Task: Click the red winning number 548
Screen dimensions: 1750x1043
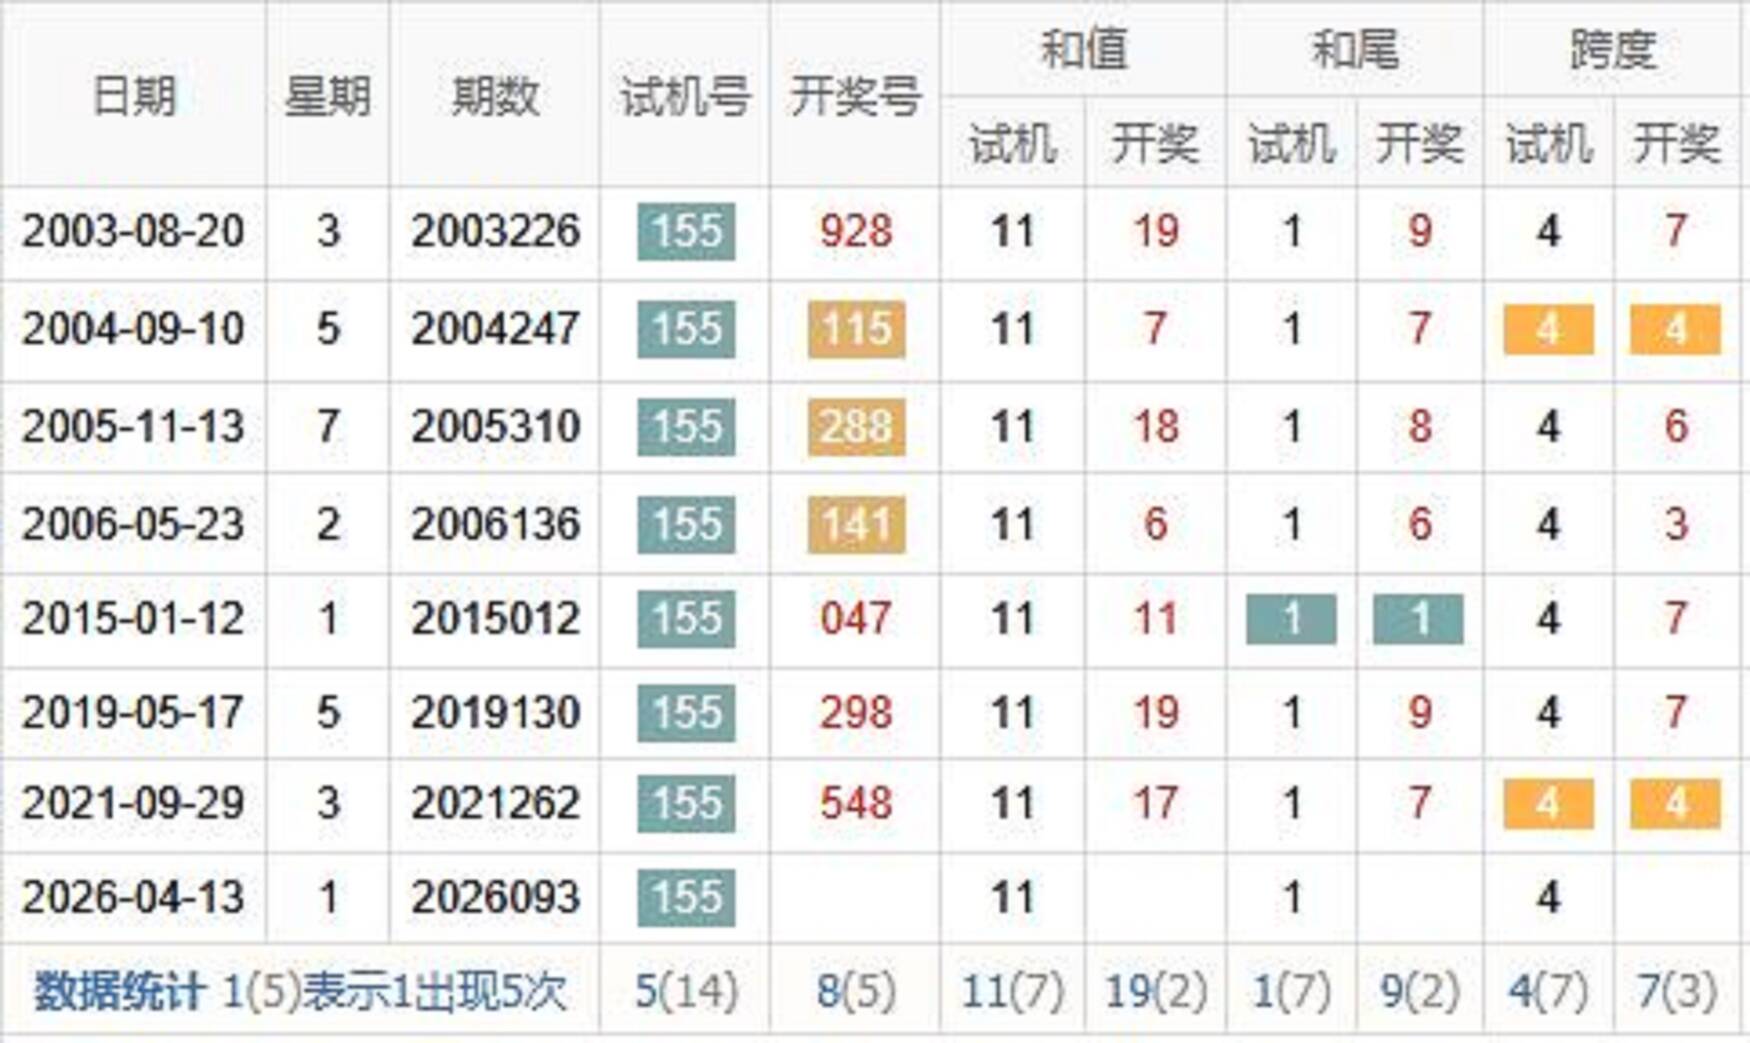Action: click(856, 803)
